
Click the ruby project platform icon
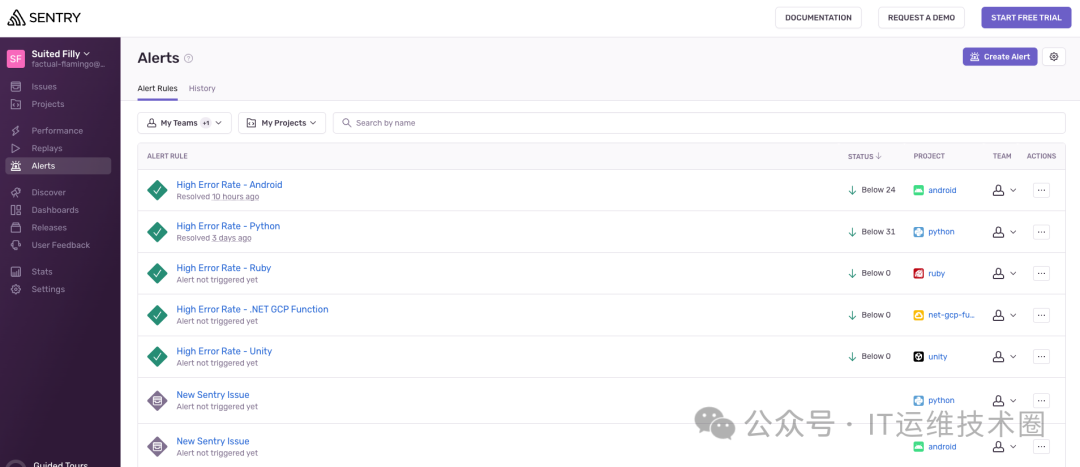(918, 273)
